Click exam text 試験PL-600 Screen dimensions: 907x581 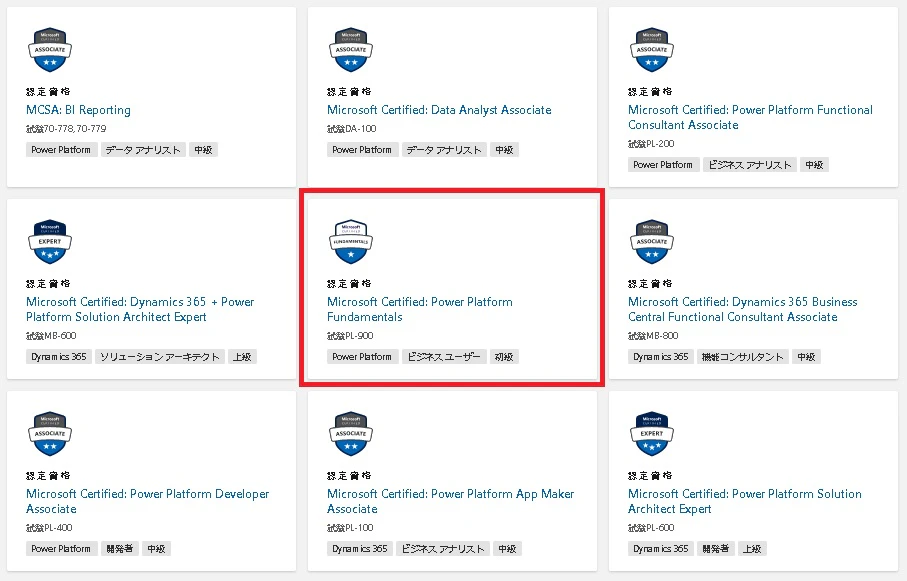pyautogui.click(x=651, y=528)
